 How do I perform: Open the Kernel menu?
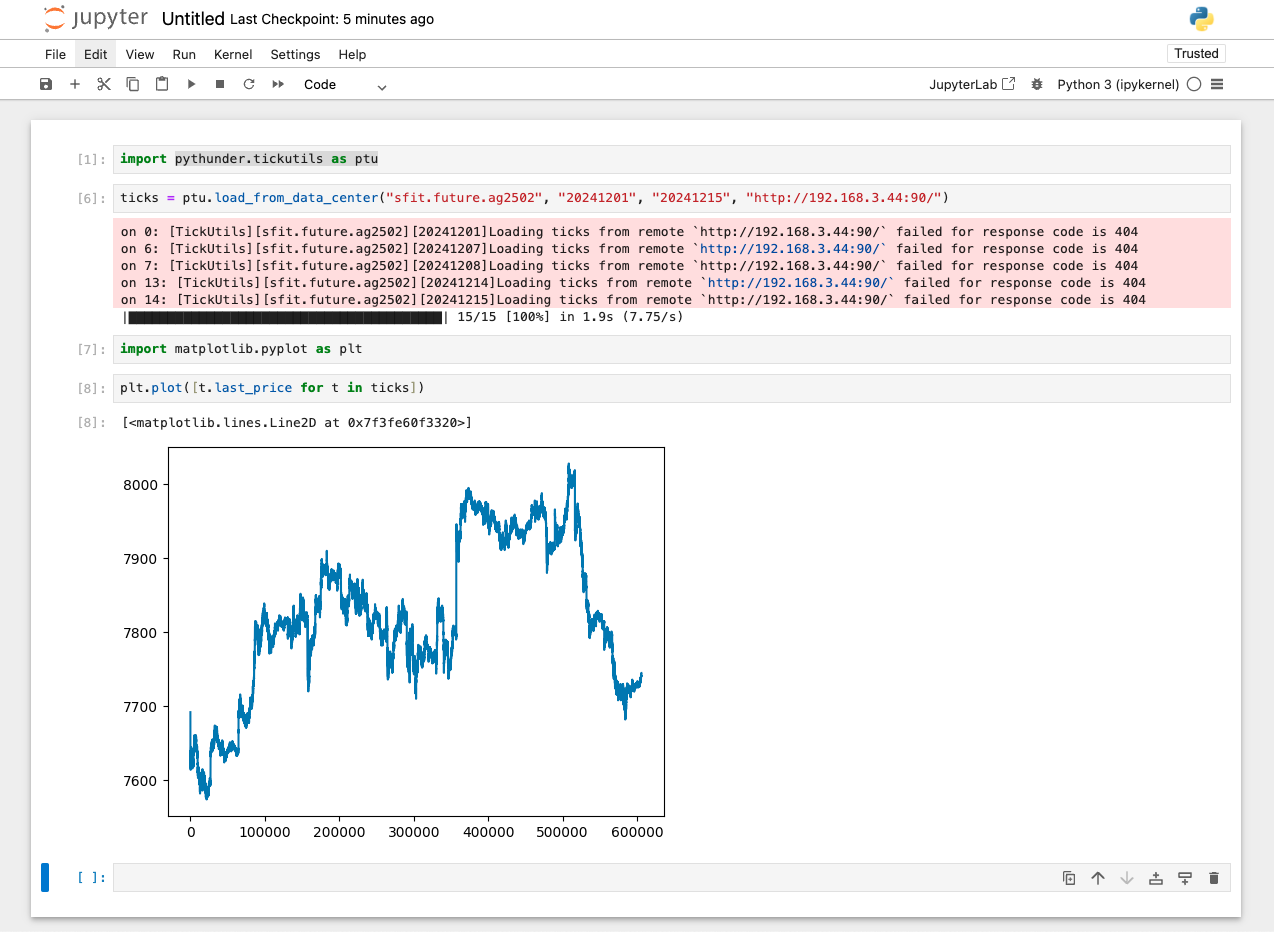click(x=233, y=55)
